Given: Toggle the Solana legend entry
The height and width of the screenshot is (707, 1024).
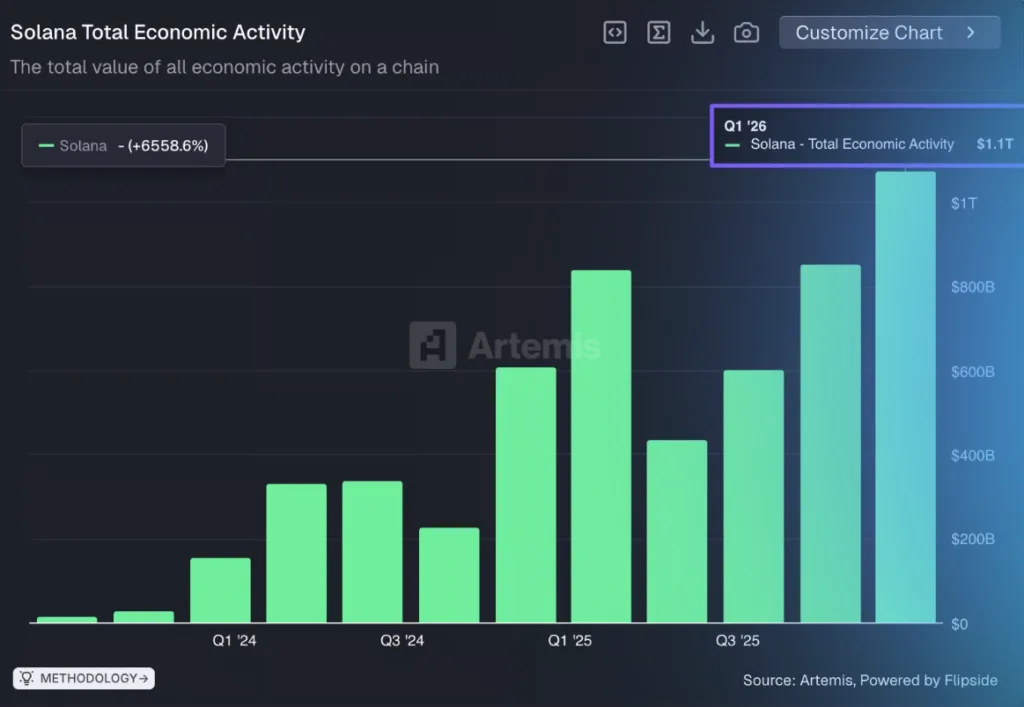Looking at the screenshot, I should point(123,146).
